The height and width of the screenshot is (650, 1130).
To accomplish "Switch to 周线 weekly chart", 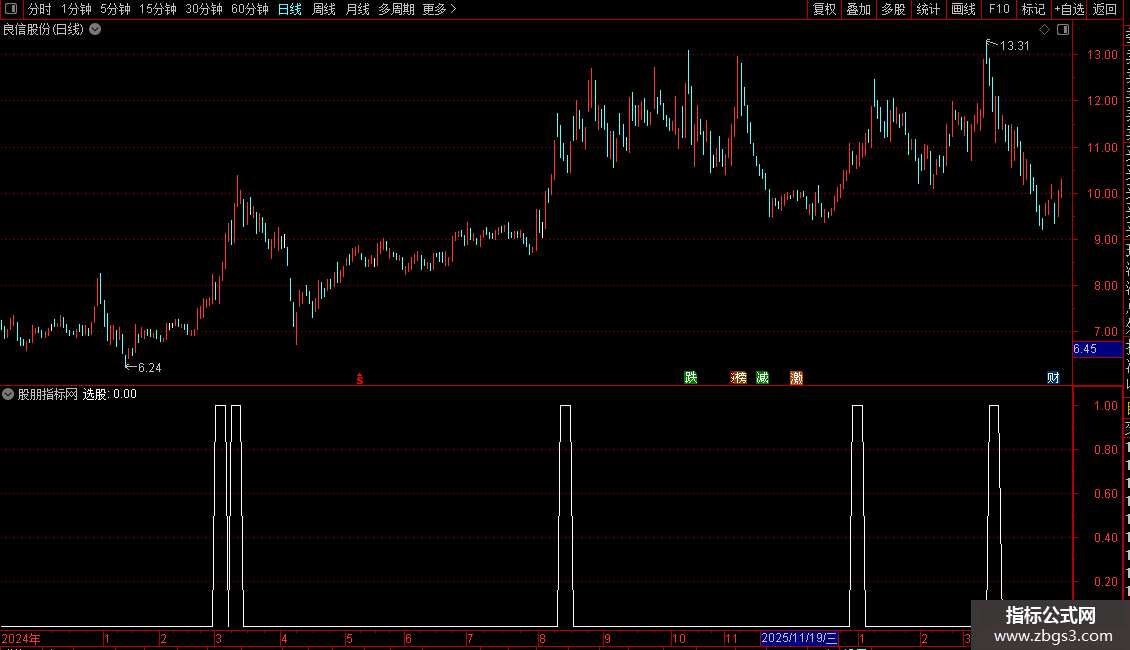I will click(324, 9).
